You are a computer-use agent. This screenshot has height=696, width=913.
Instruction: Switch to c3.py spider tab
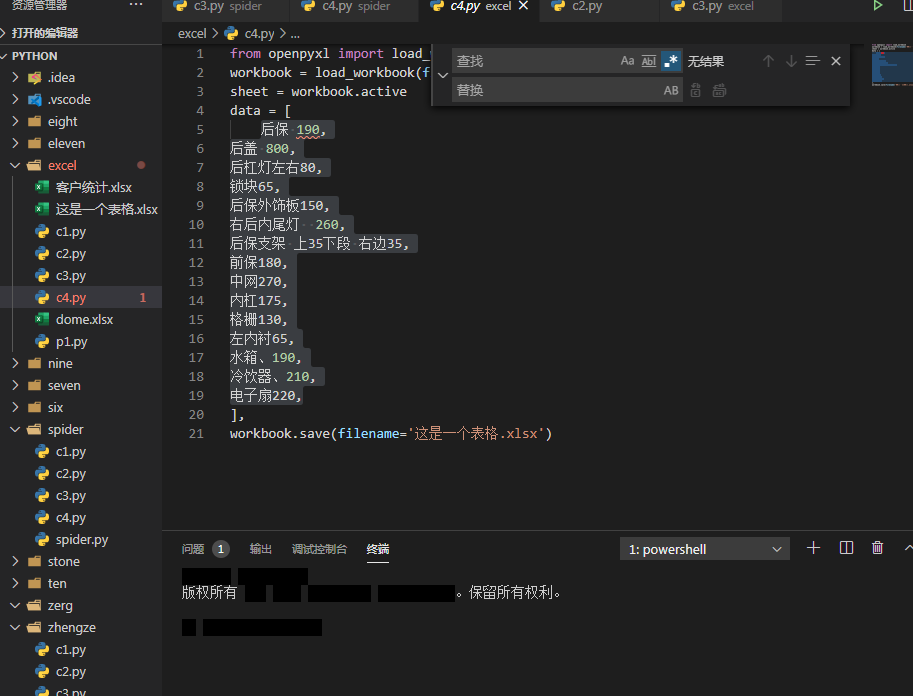click(x=225, y=6)
